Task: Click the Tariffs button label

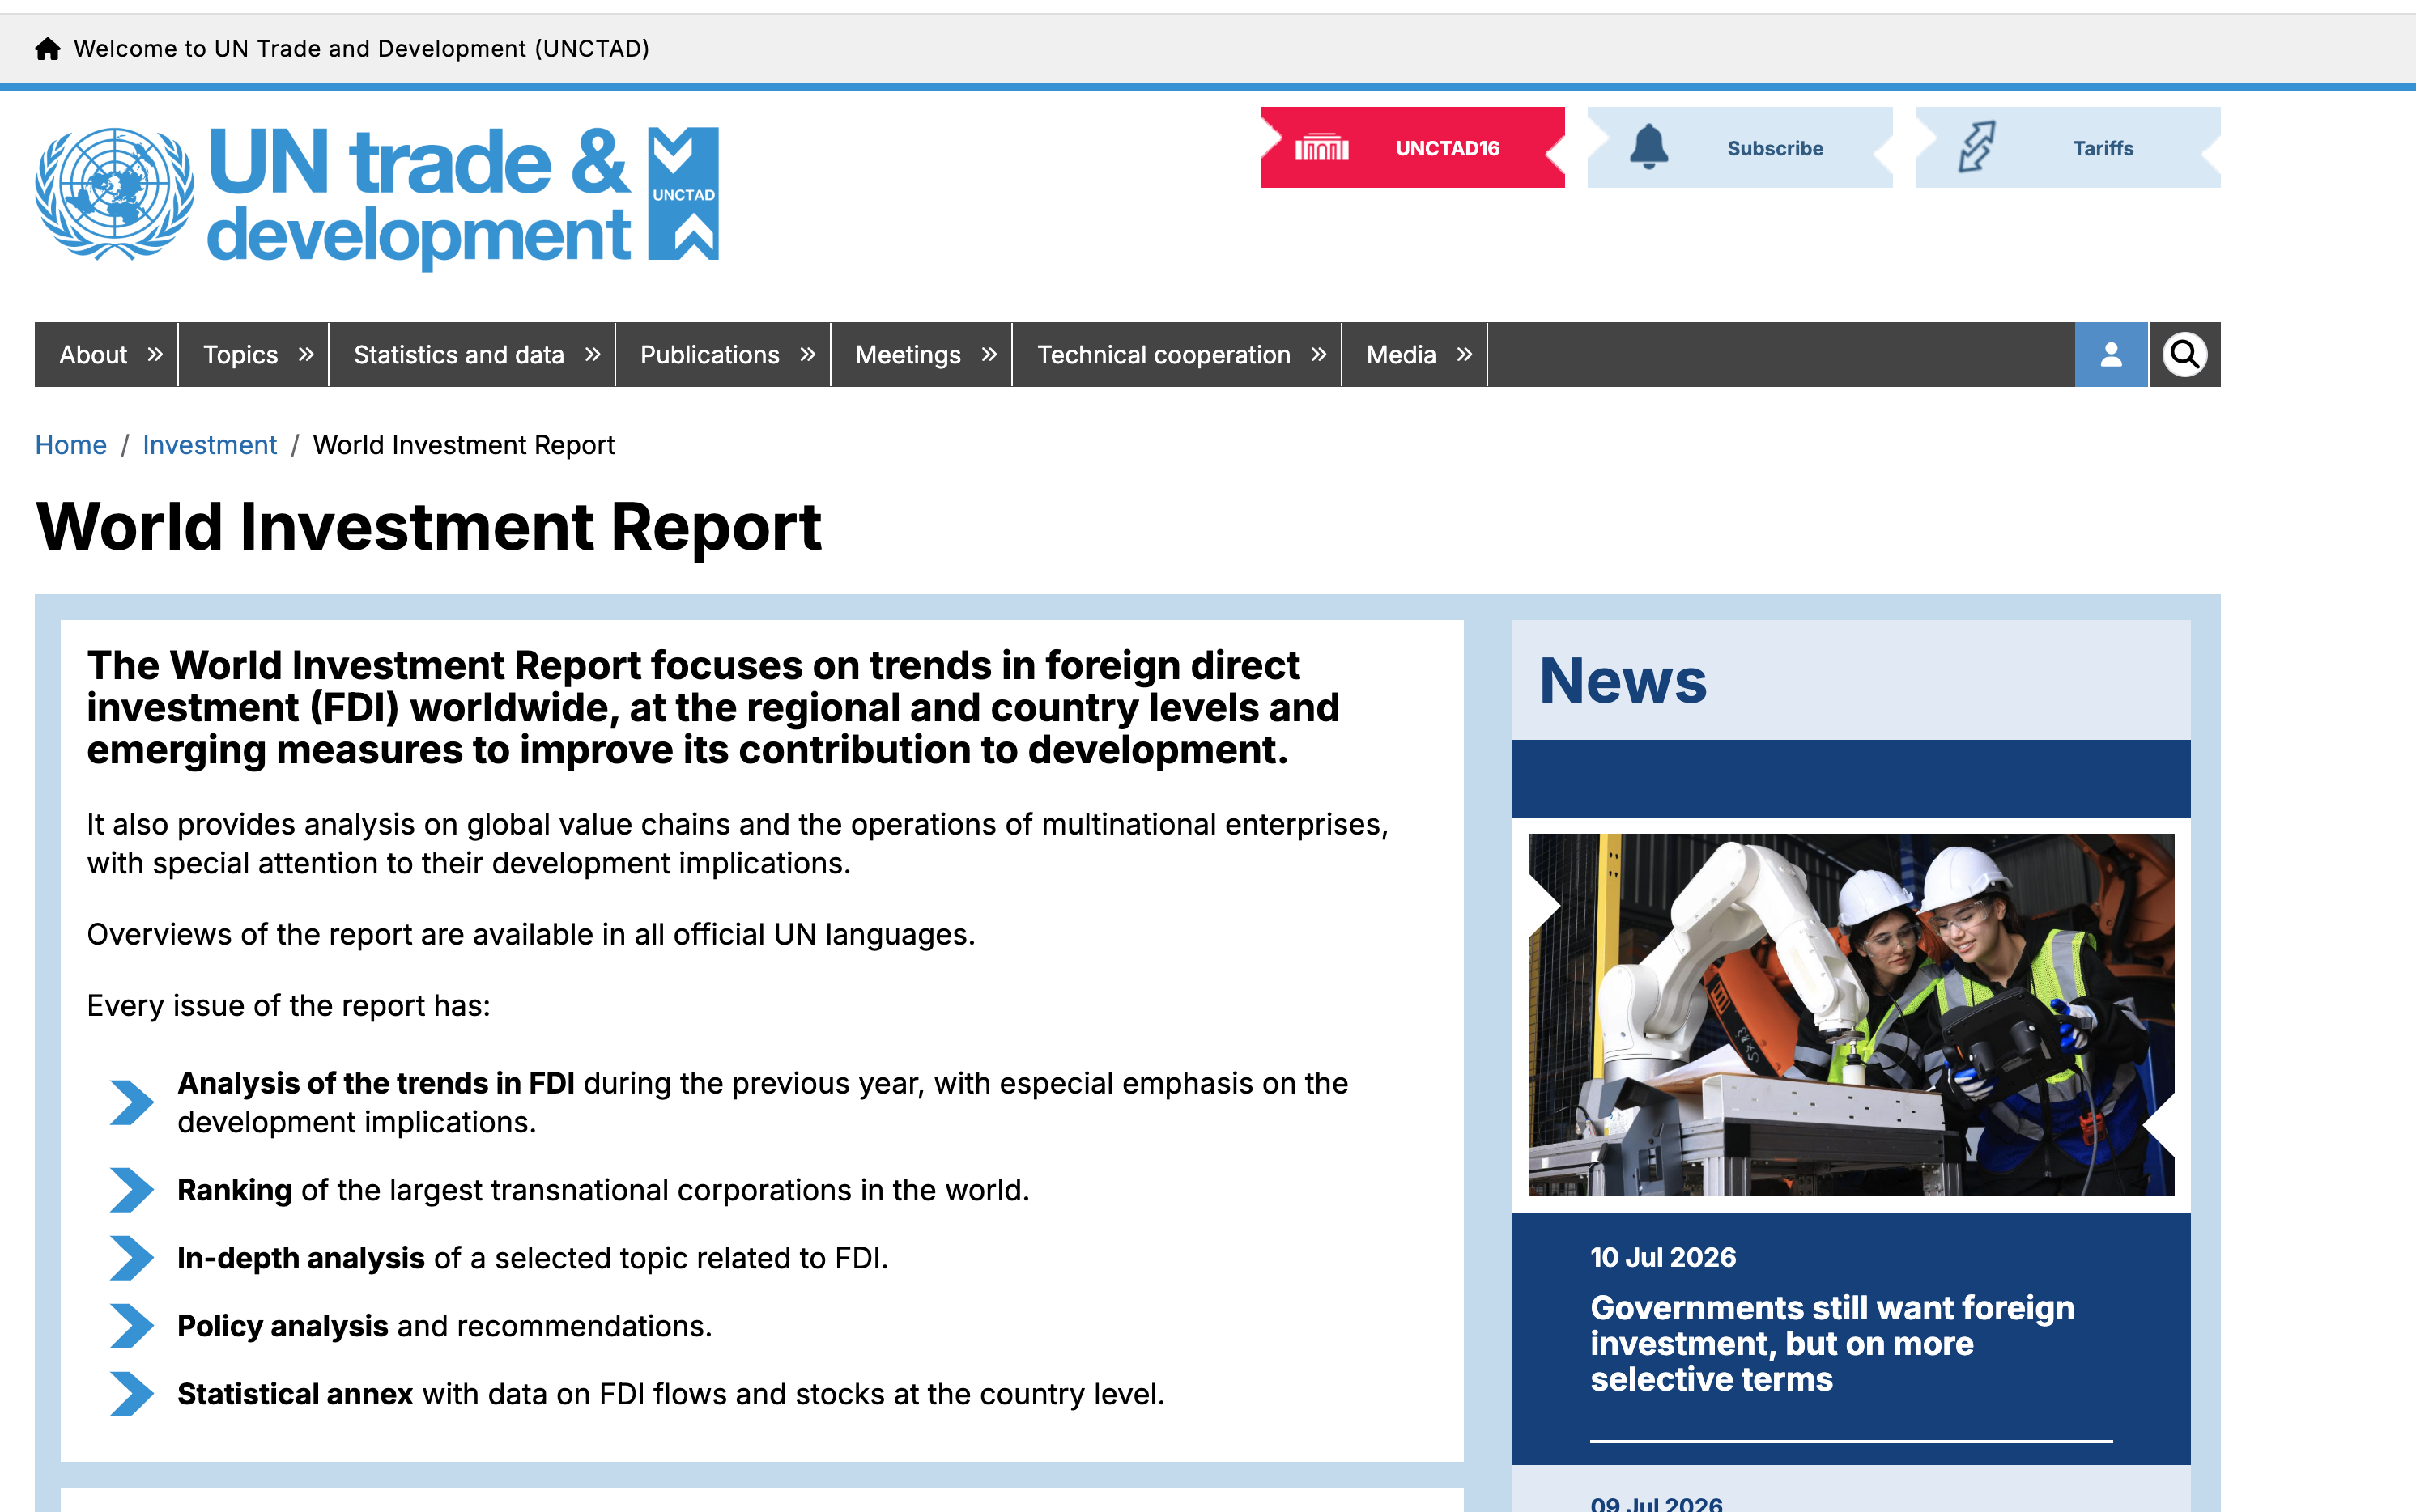Action: (x=2102, y=148)
